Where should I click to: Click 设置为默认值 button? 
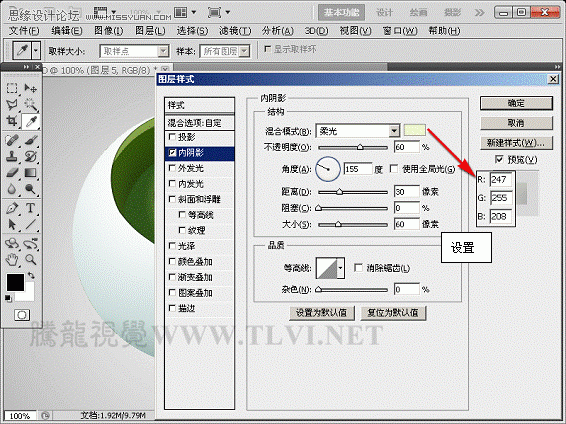(x=322, y=312)
